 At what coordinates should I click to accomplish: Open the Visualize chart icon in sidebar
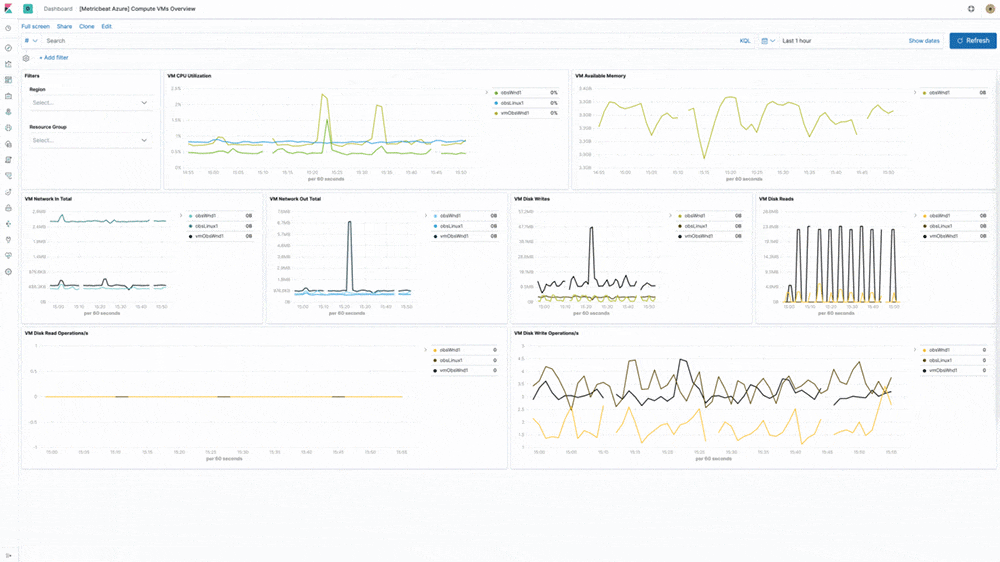pos(8,64)
